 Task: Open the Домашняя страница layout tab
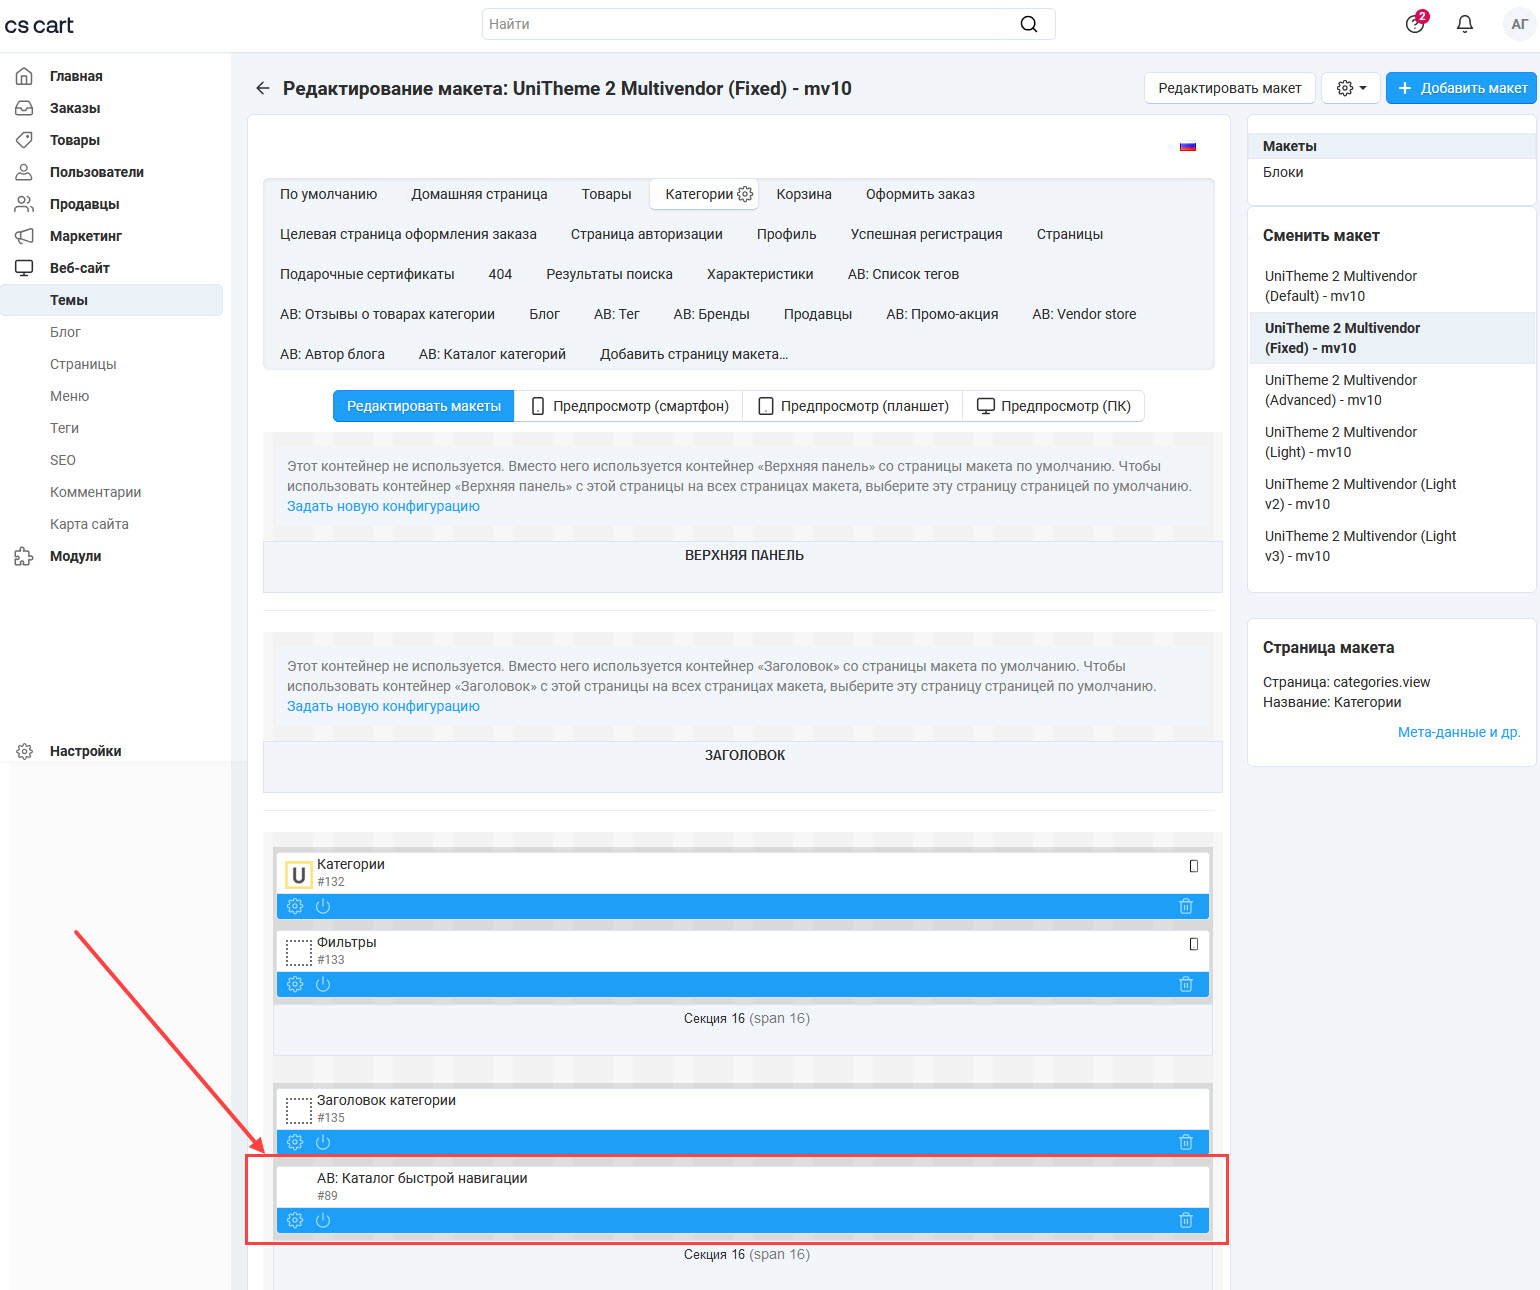pyautogui.click(x=480, y=194)
